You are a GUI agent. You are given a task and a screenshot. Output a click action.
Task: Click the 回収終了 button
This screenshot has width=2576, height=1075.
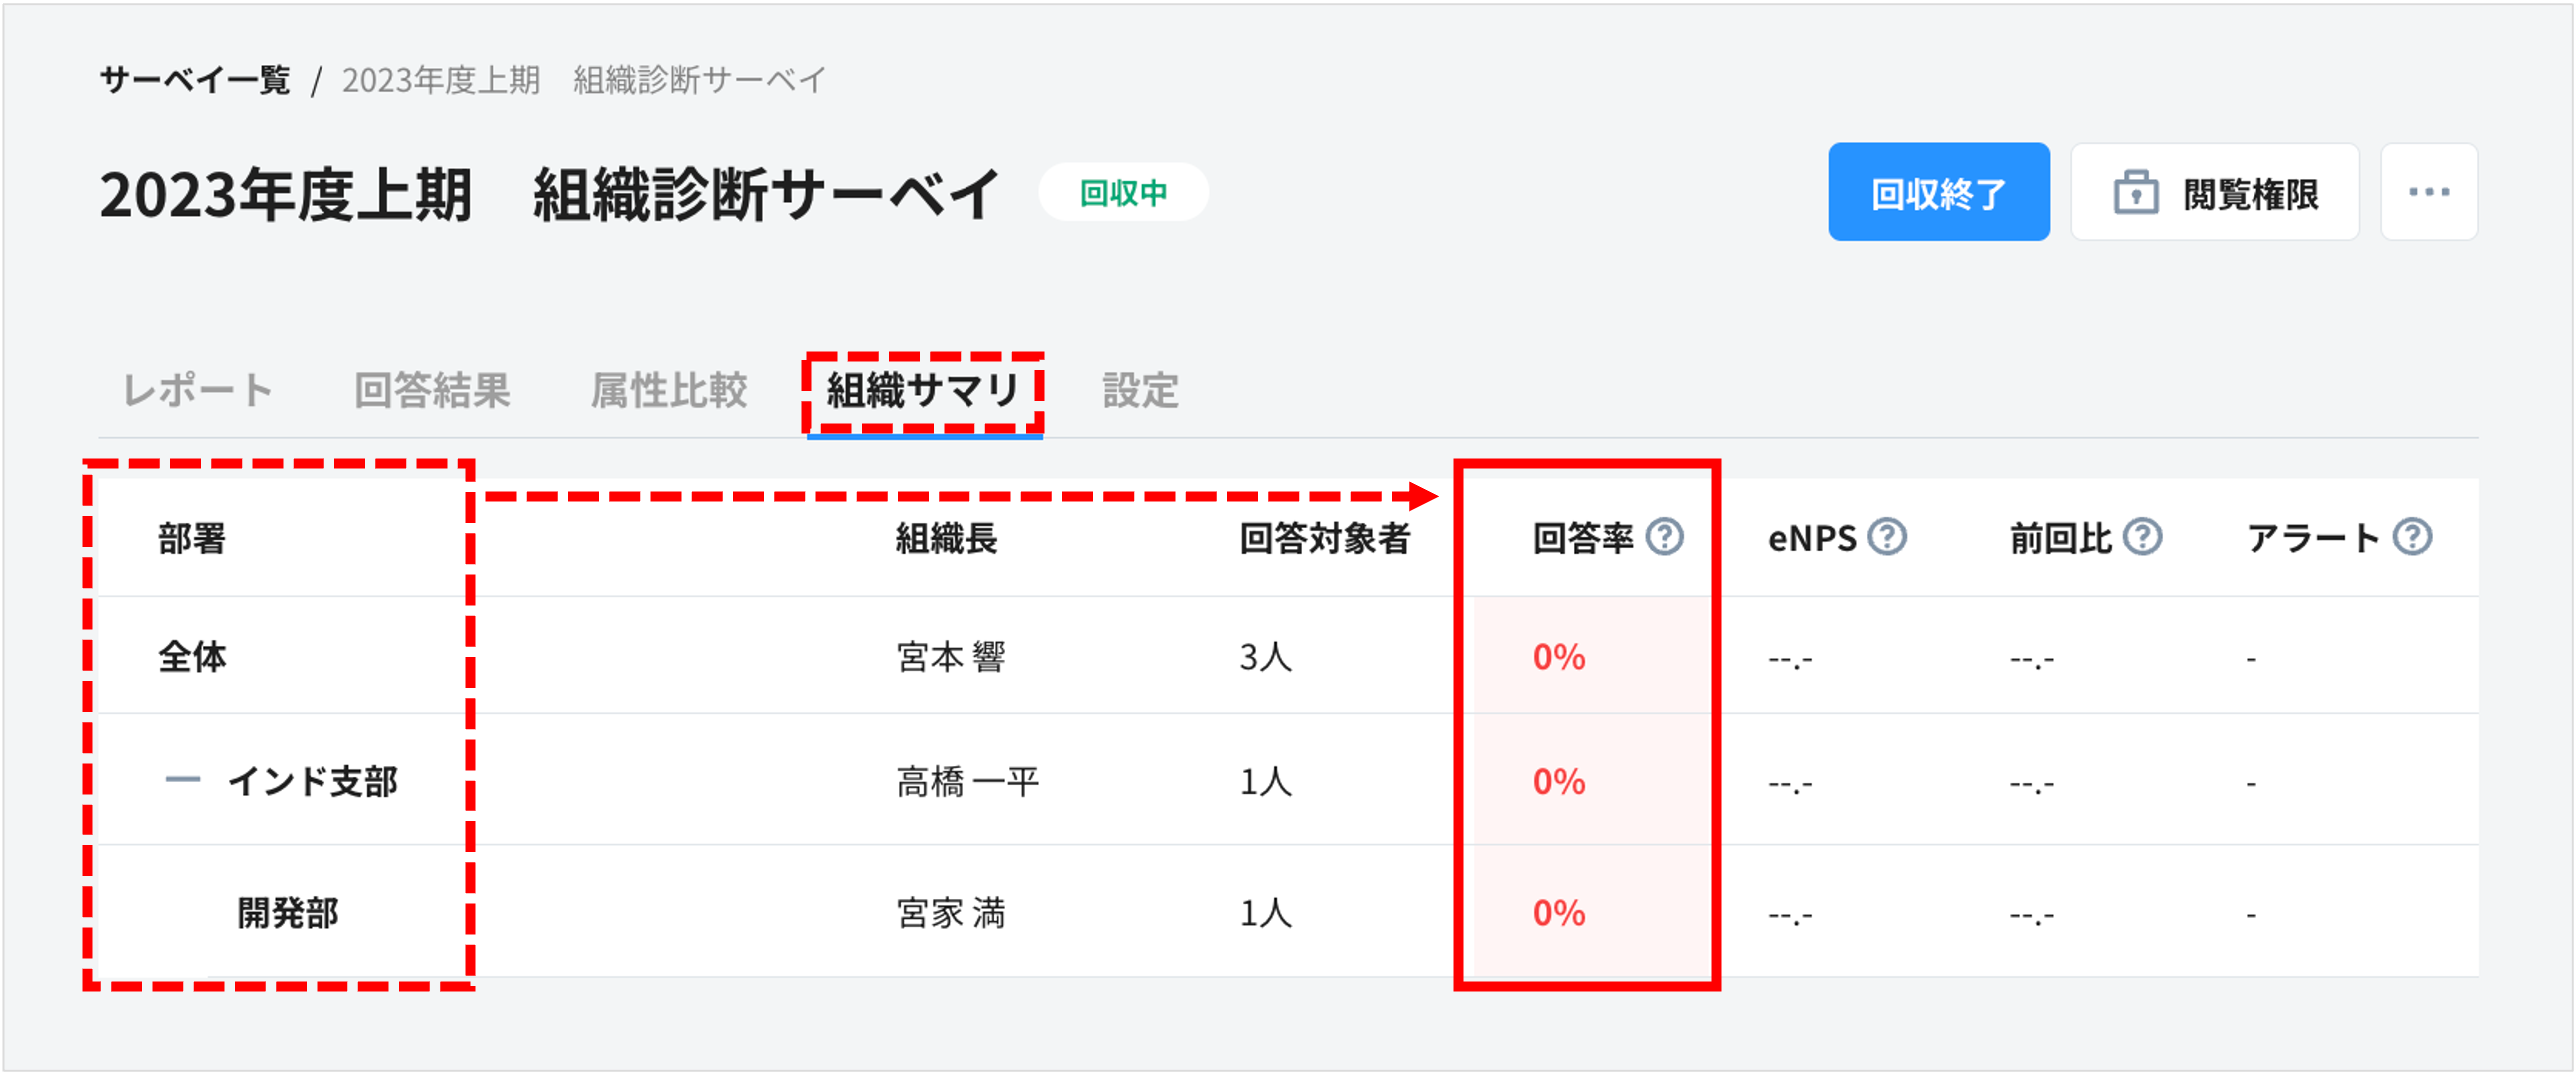coord(1937,192)
